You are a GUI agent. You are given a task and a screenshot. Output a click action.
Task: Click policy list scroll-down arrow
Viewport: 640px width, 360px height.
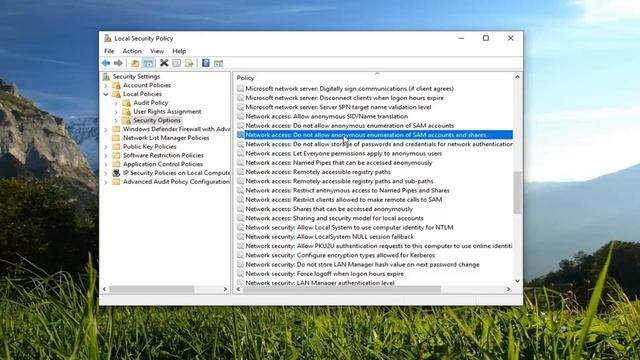coord(517,281)
